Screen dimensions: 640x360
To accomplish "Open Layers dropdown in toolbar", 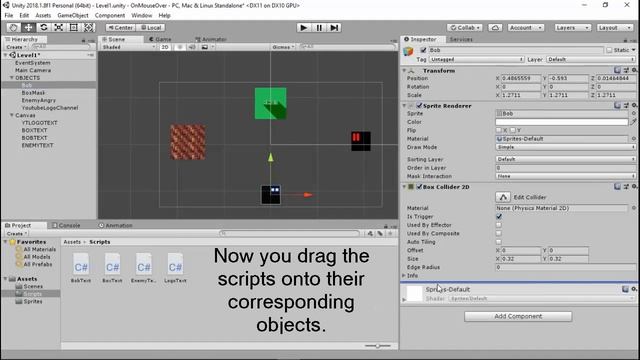I will coord(572,27).
